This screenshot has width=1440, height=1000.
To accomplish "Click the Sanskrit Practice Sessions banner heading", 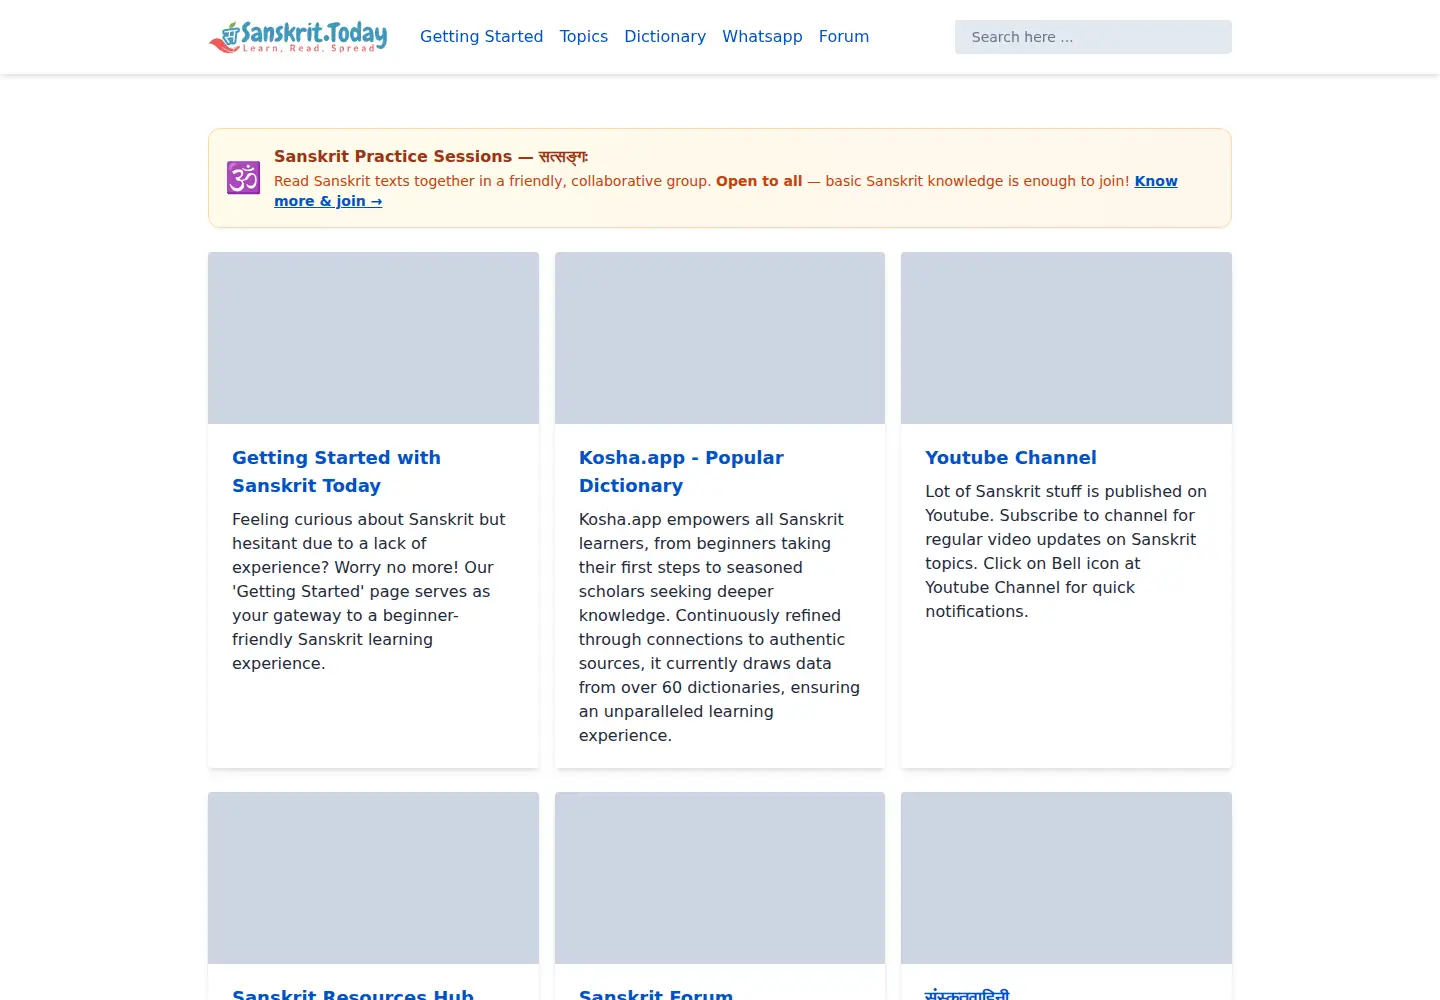I will pos(431,156).
